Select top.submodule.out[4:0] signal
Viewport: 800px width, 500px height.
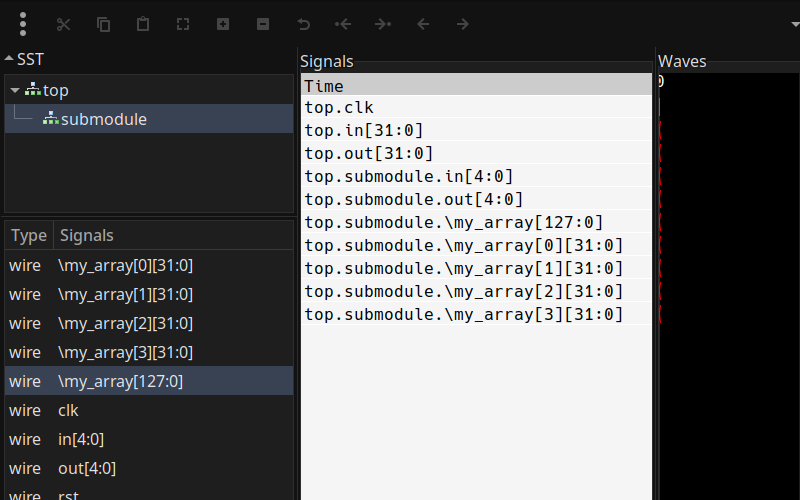pos(477,199)
